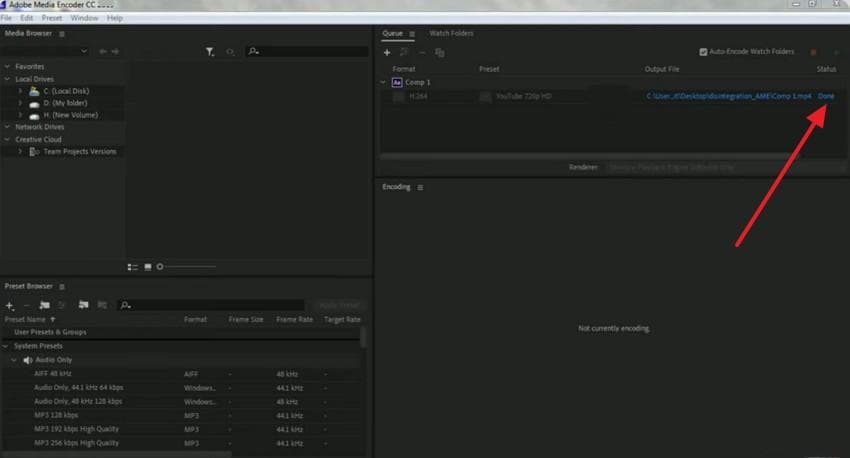Image resolution: width=850 pixels, height=458 pixels.
Task: Click the Apply Preset button
Action: point(339,305)
